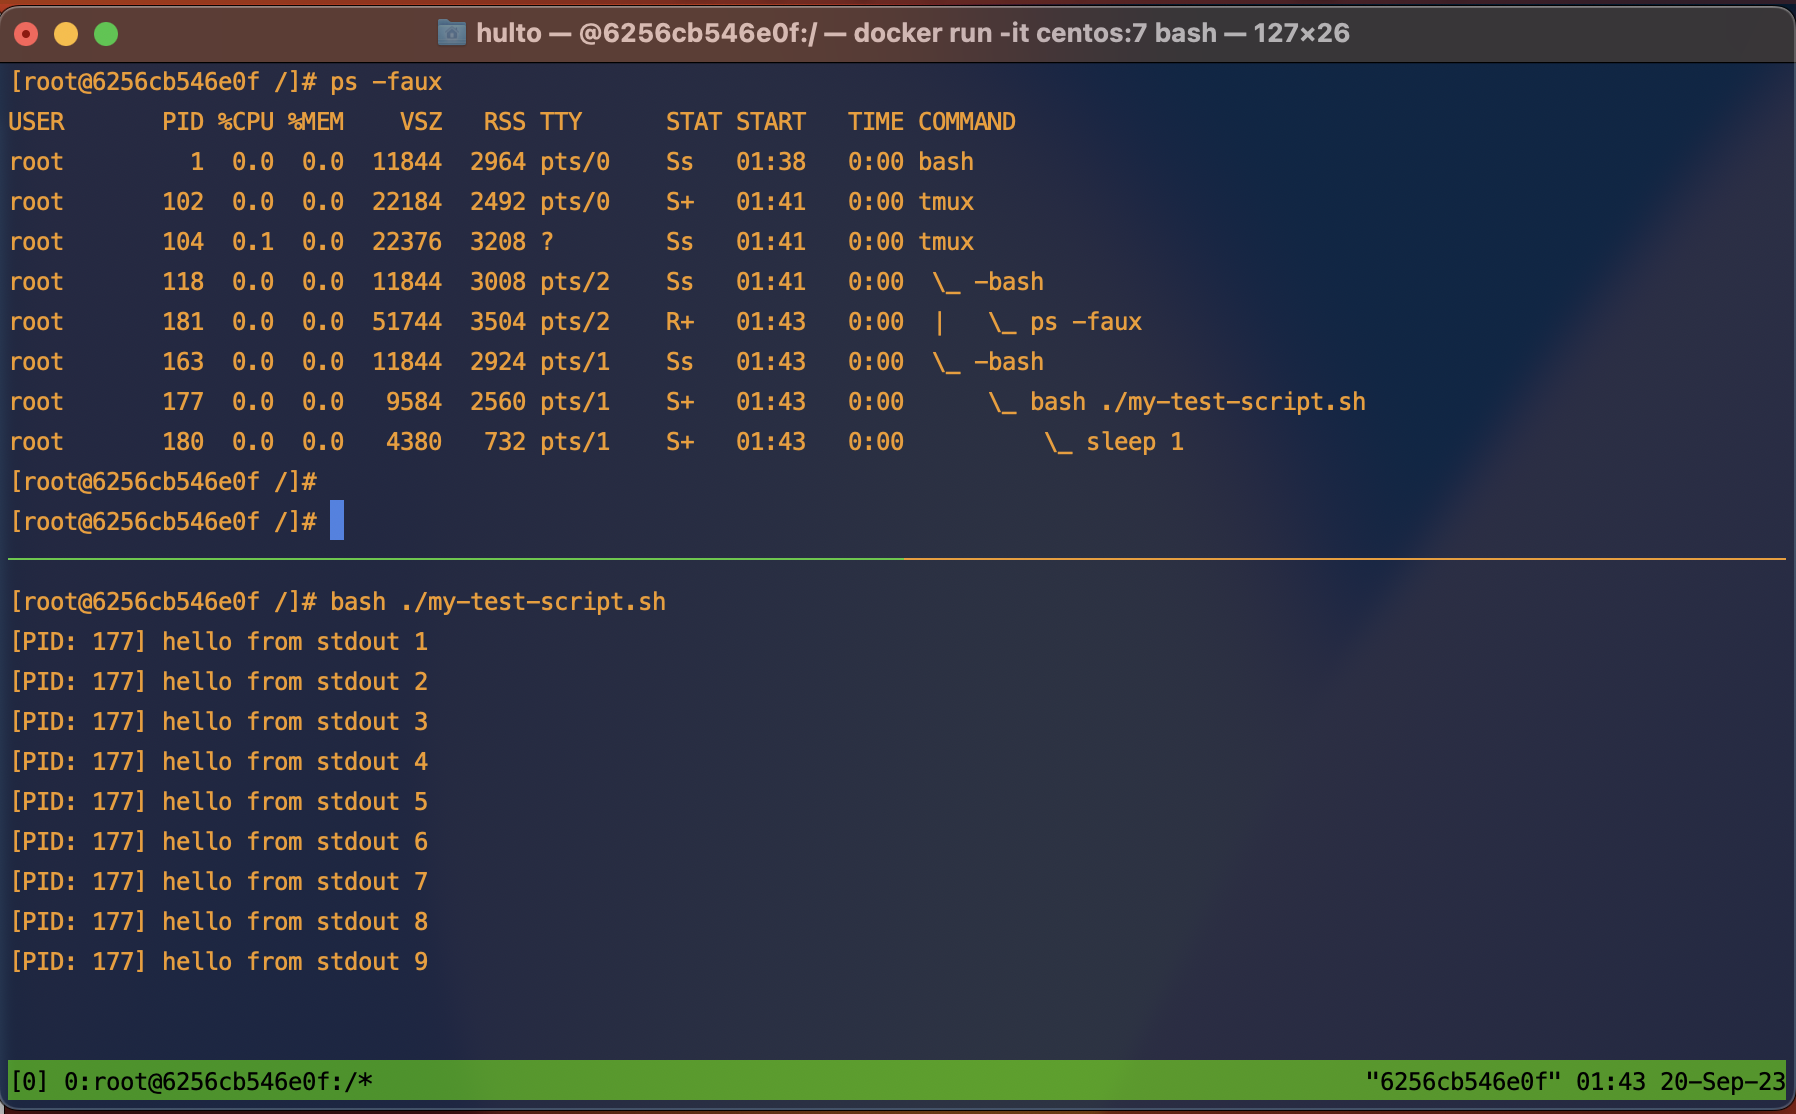Click the 'tmux' command on the PID 104 row
The height and width of the screenshot is (1114, 1796).
tap(946, 242)
